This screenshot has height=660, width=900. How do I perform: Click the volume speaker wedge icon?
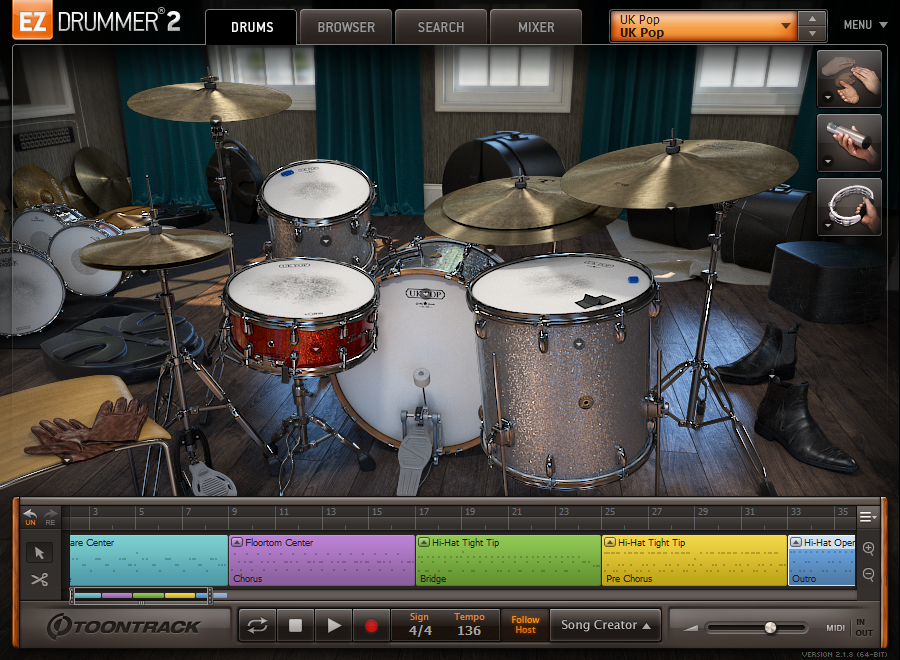point(690,628)
